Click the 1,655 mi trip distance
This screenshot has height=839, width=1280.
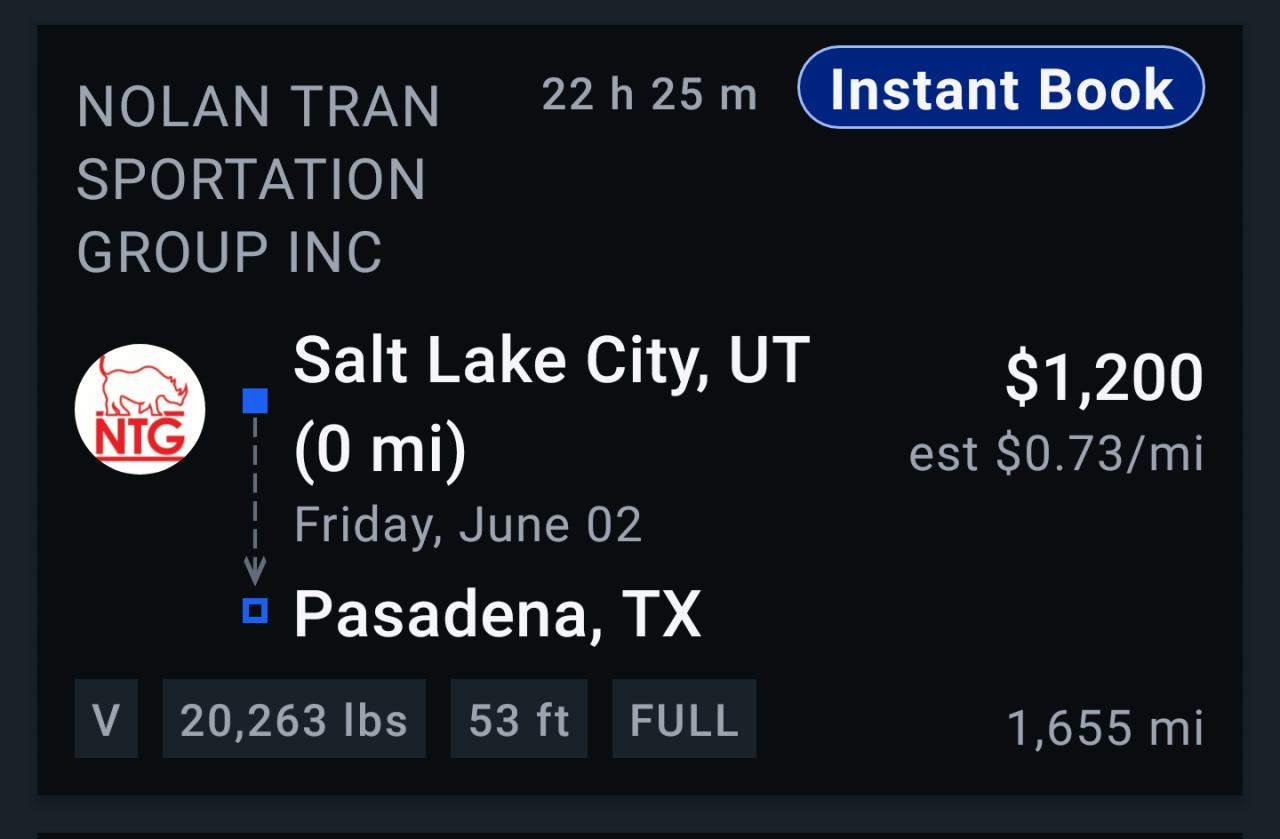tap(1104, 728)
